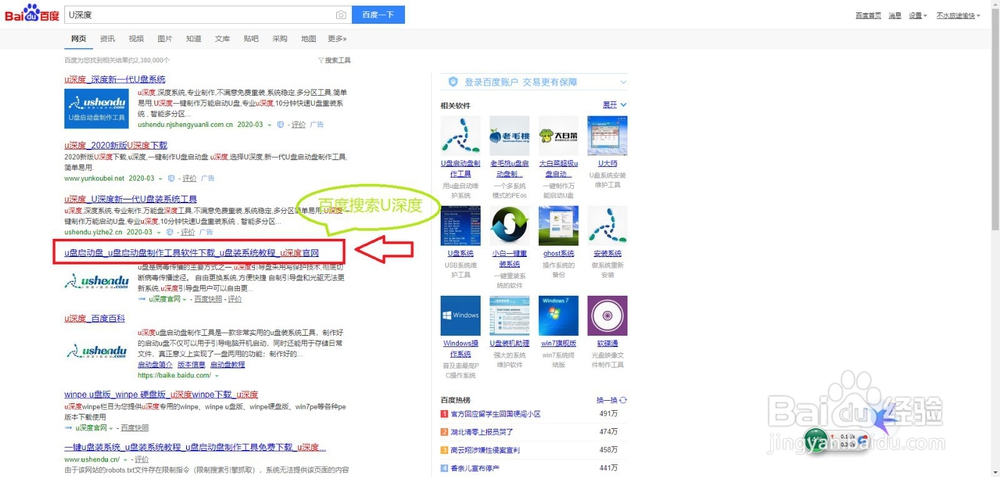Switch to the 资讯 tab
The height and width of the screenshot is (477, 1000).
click(108, 39)
